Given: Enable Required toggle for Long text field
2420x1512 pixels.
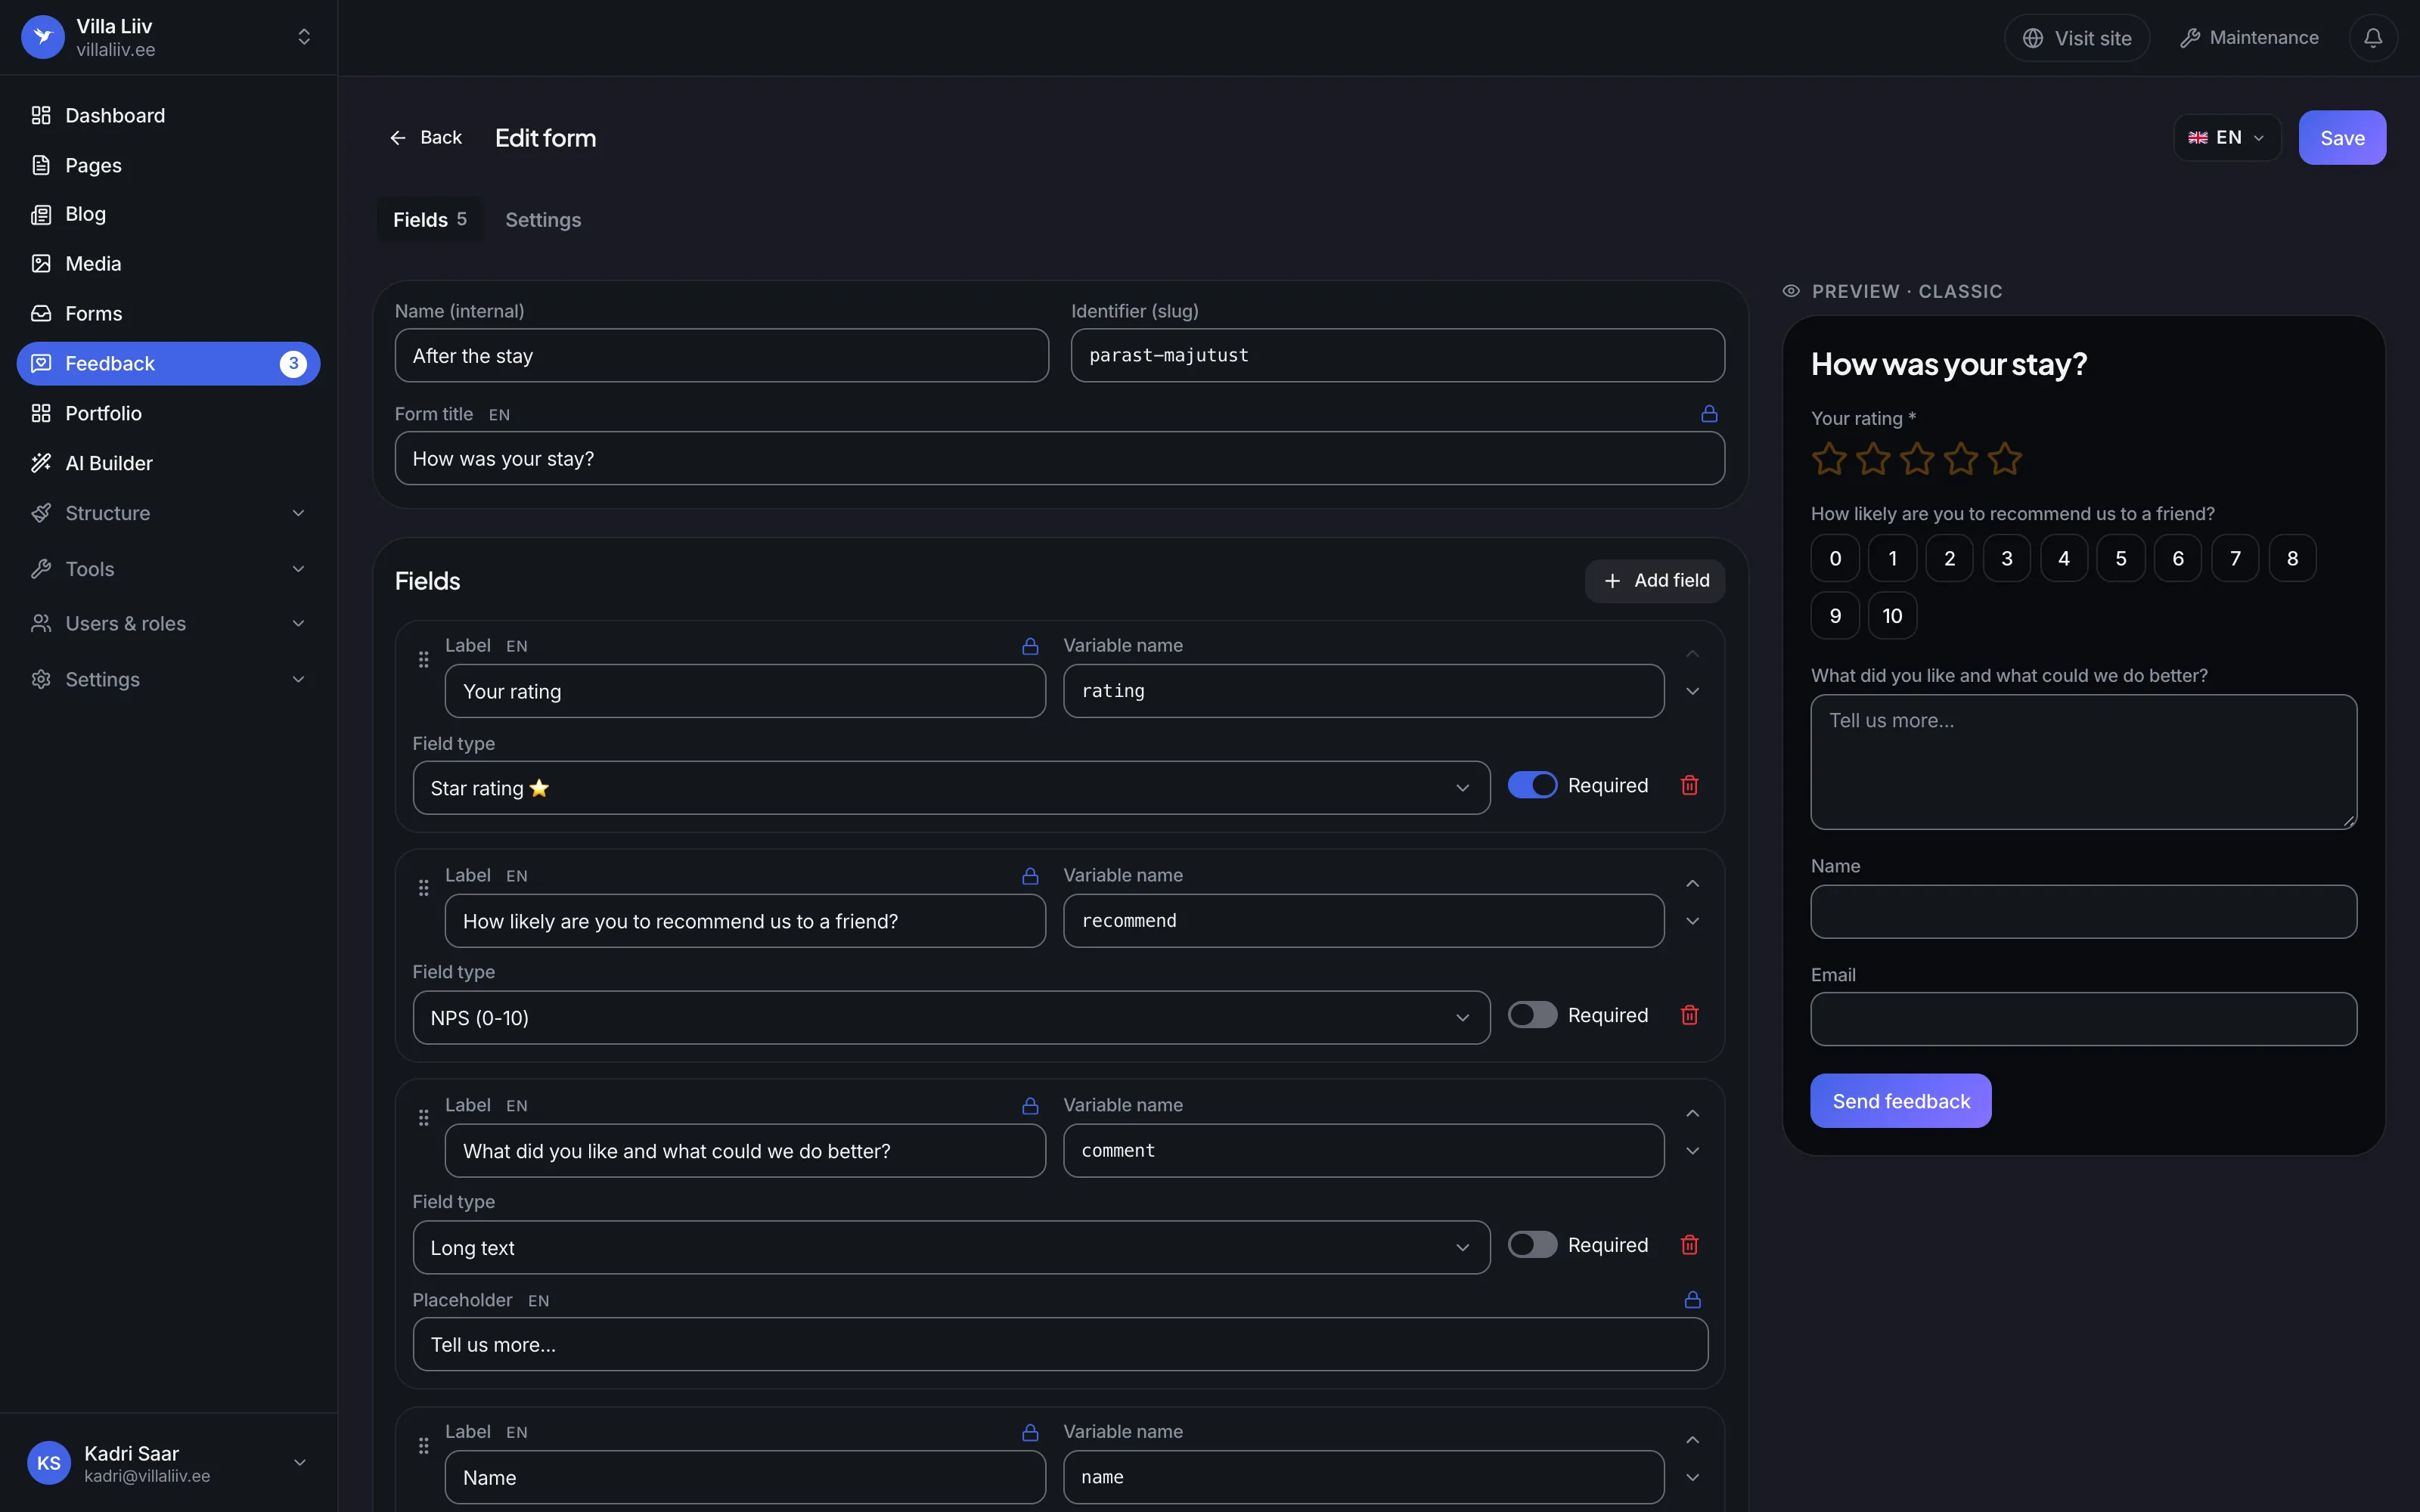Looking at the screenshot, I should point(1532,1246).
